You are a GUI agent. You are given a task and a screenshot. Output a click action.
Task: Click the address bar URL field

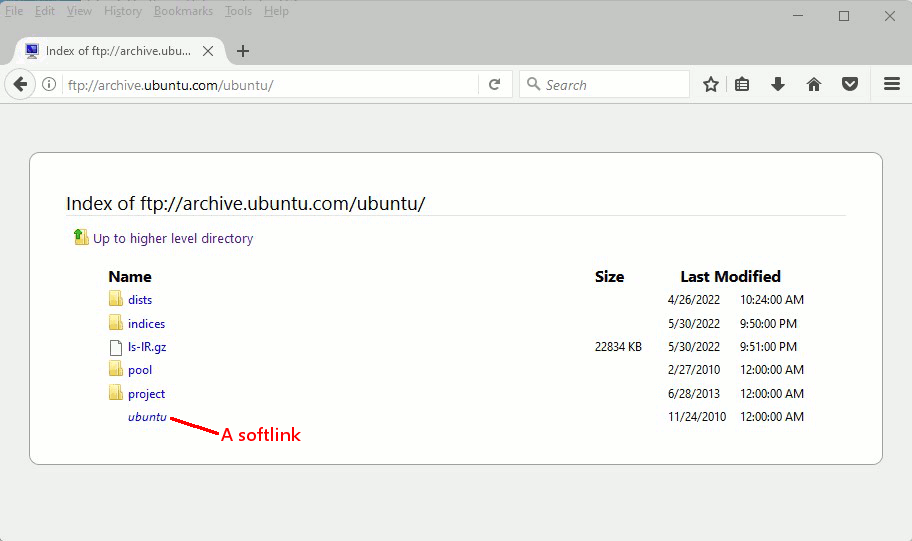coord(270,85)
